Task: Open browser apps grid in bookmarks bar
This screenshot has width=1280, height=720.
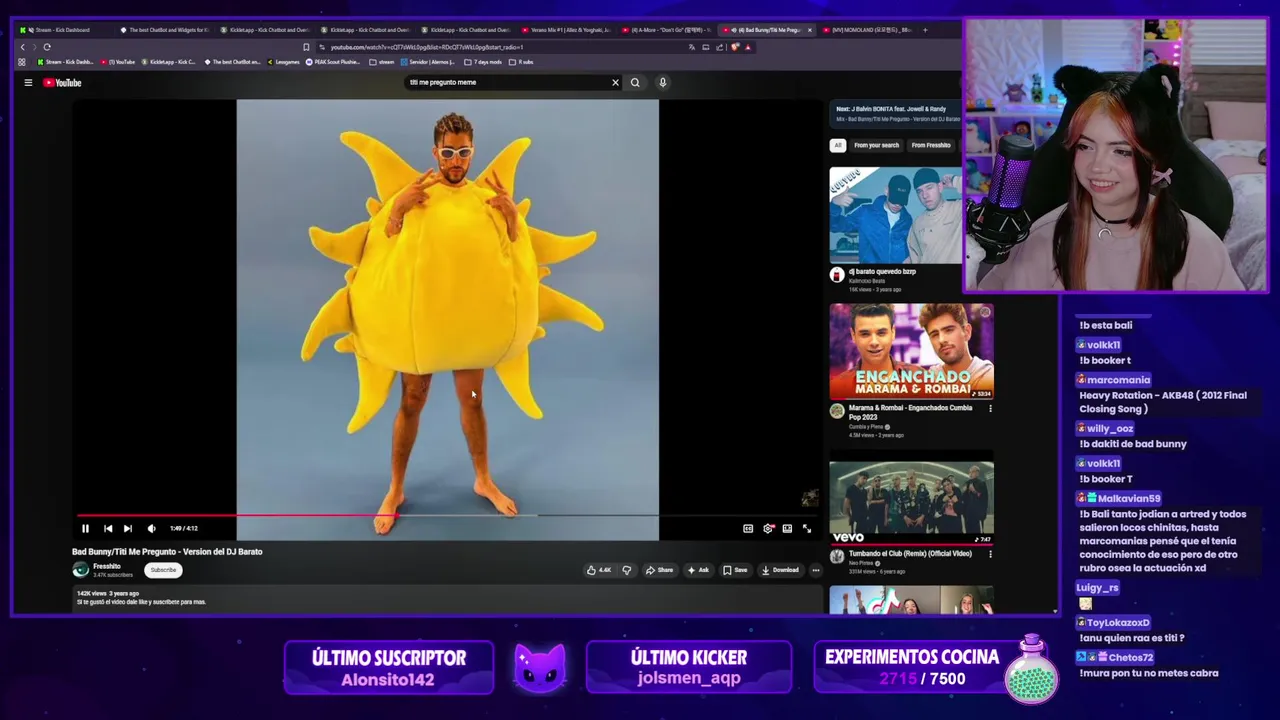Action: pyautogui.click(x=22, y=62)
